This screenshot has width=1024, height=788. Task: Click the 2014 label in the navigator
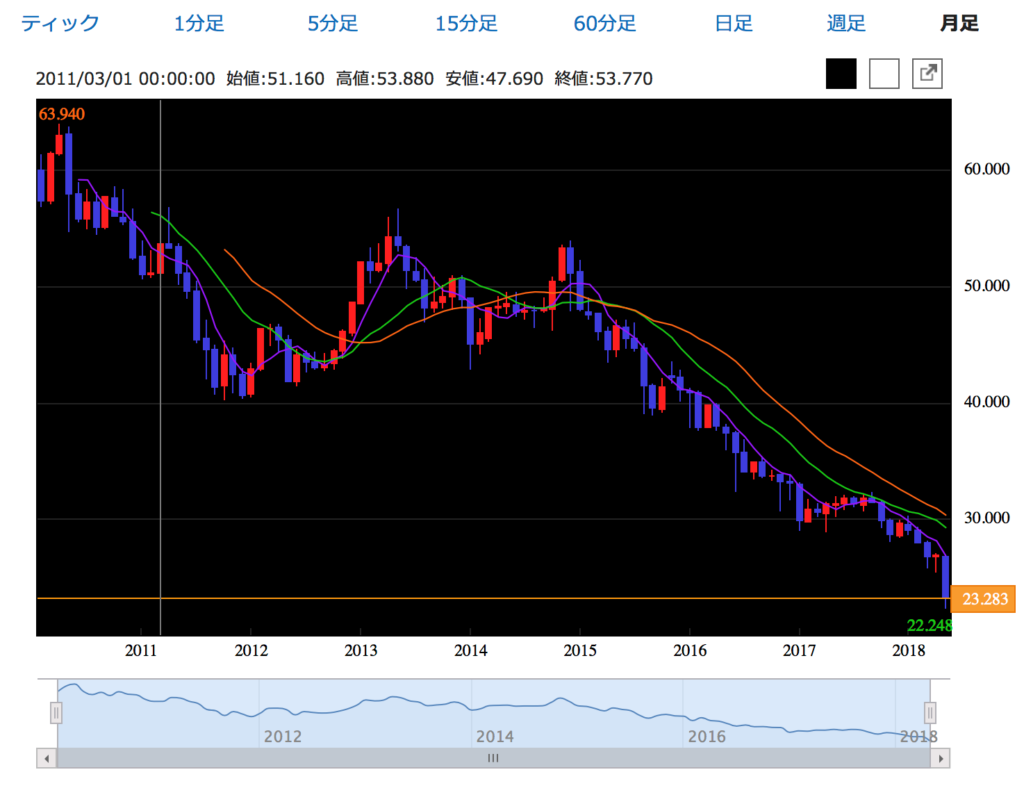(495, 736)
